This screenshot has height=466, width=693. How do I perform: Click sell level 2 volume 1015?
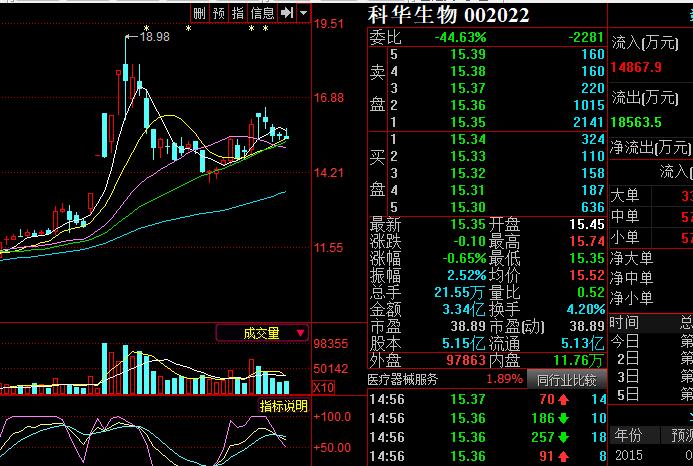(588, 105)
